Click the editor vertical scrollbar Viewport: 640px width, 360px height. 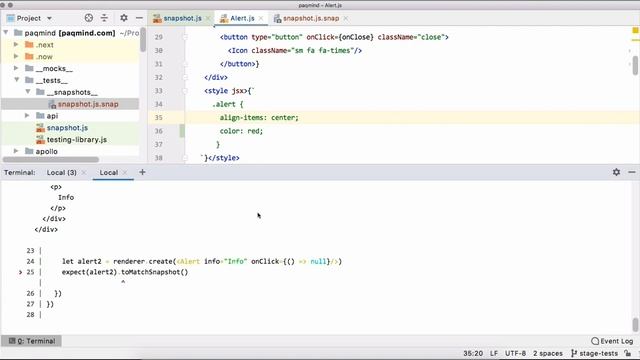[635, 65]
